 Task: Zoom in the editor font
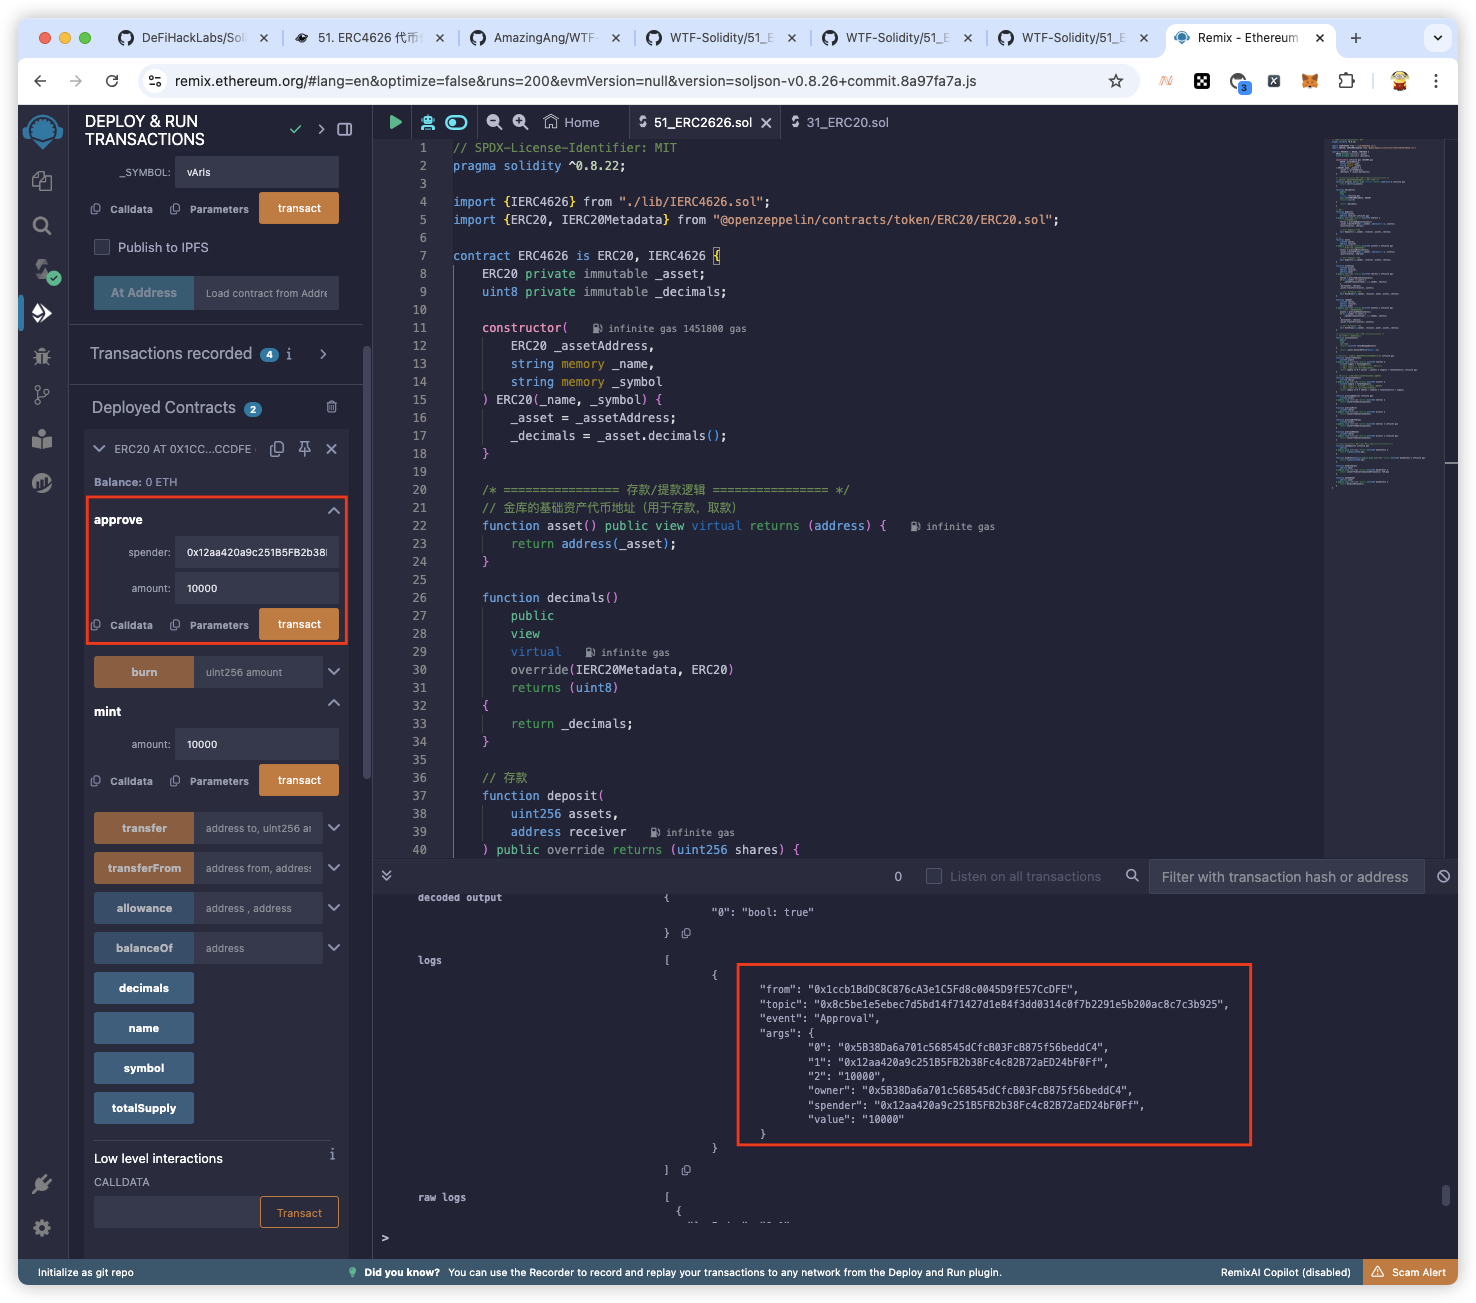pos(520,122)
